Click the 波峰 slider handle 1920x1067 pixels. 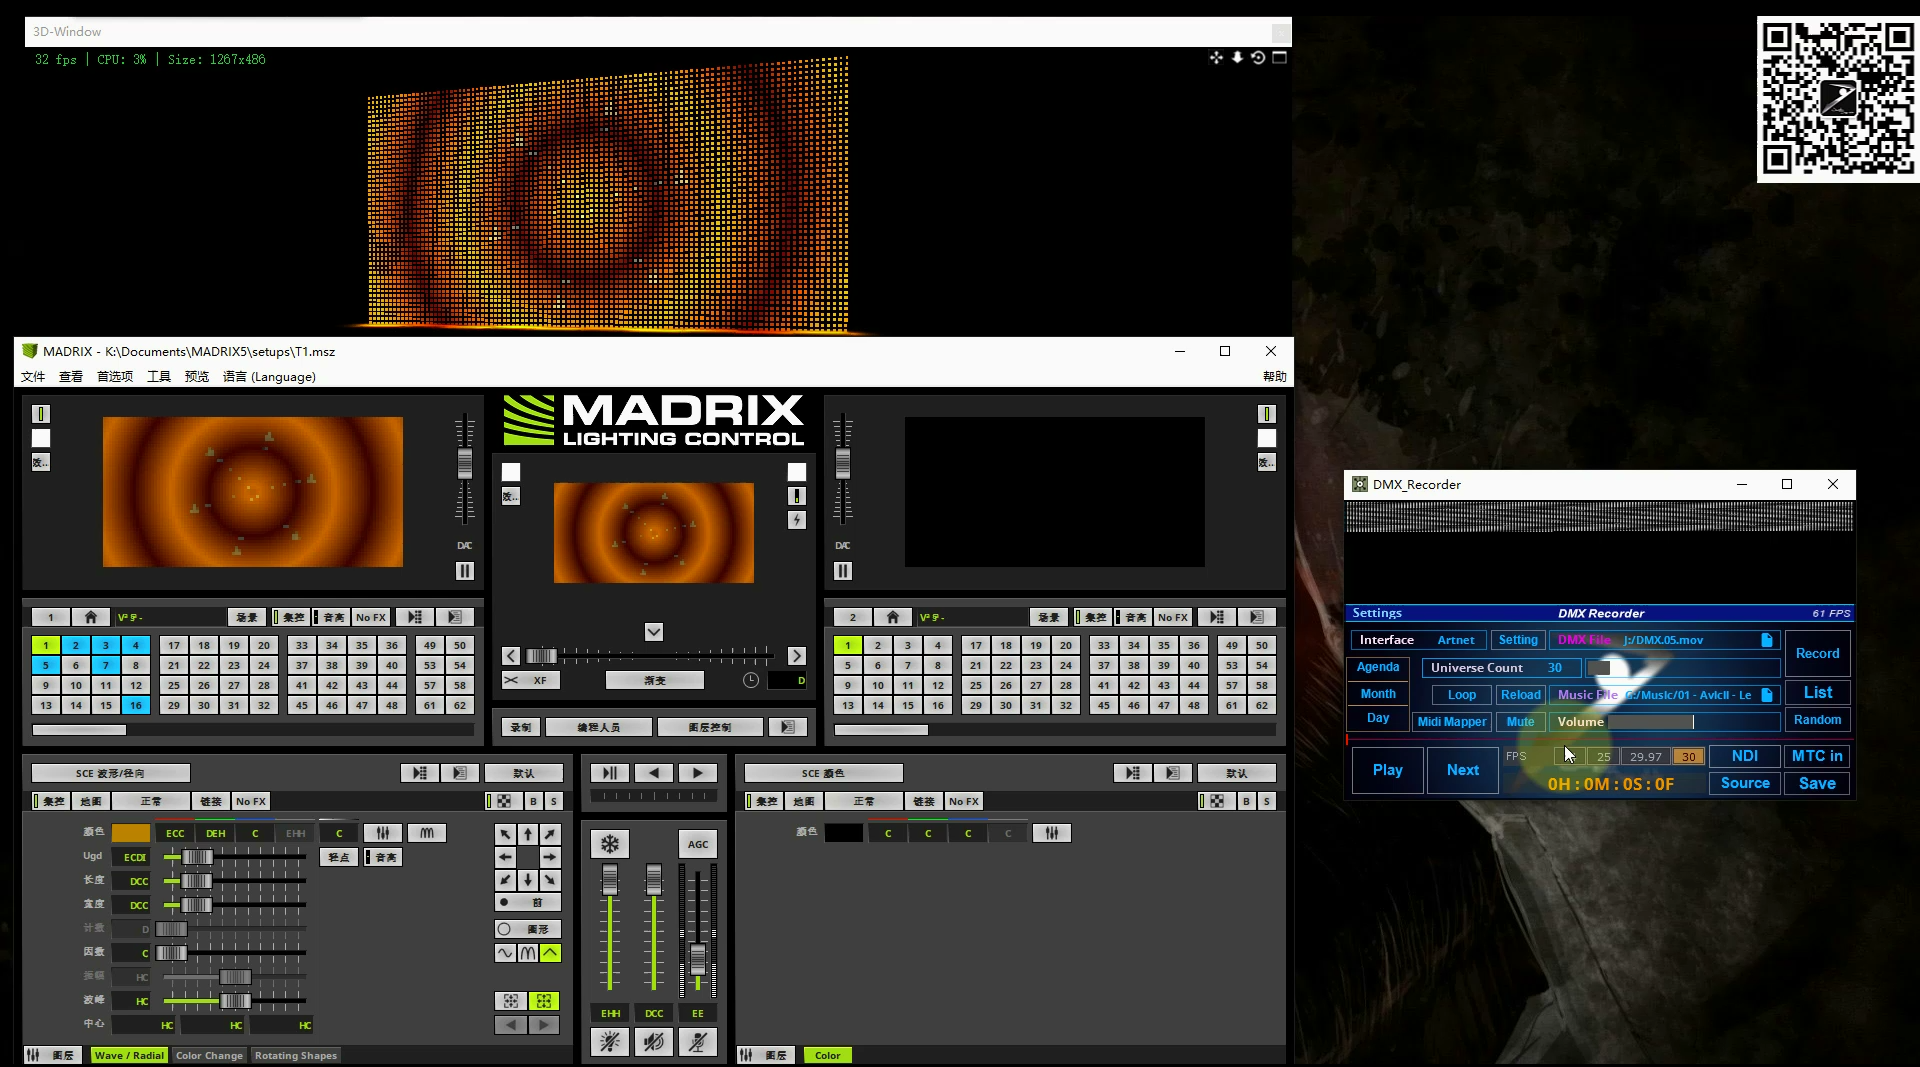[235, 1001]
